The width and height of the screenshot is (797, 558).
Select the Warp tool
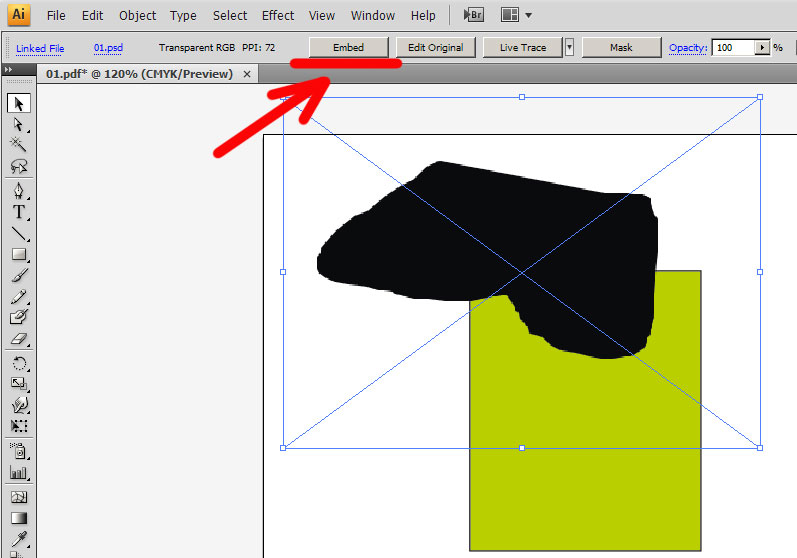pos(19,405)
